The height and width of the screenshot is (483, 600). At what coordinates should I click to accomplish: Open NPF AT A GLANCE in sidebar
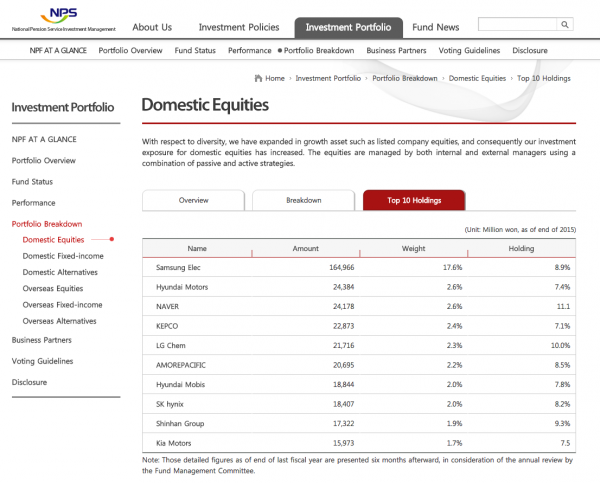click(44, 139)
